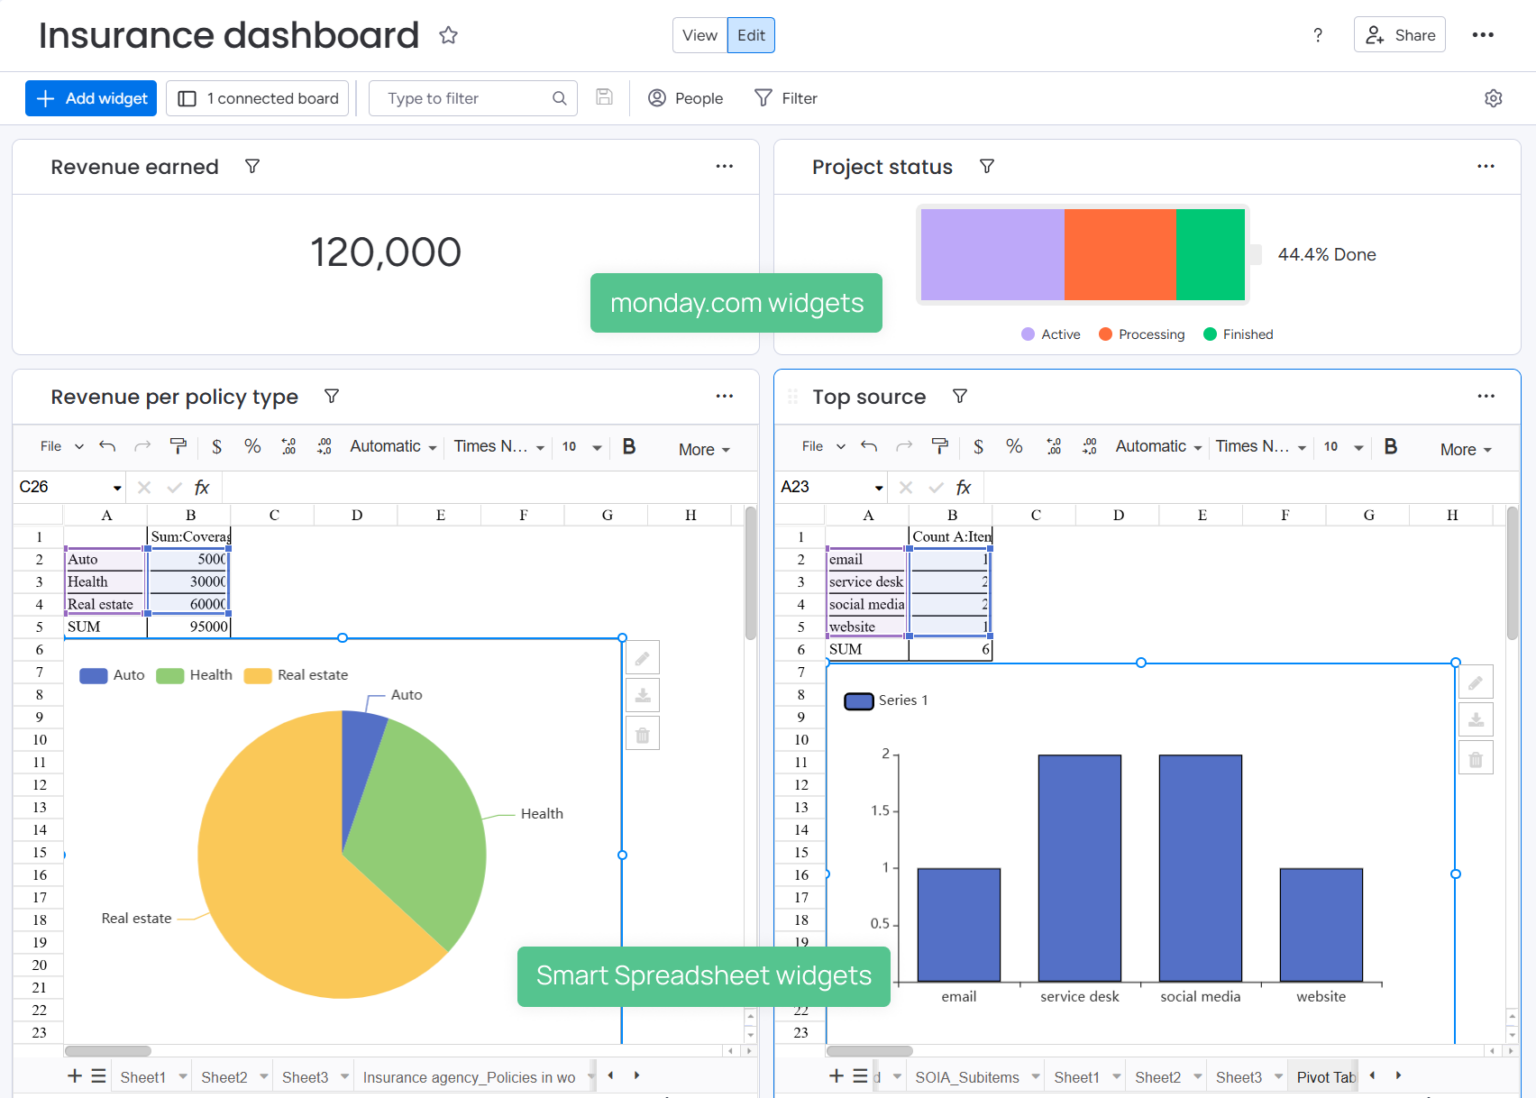
Task: Apply currency format in Revenue per policy spreadsheet
Action: 216,446
